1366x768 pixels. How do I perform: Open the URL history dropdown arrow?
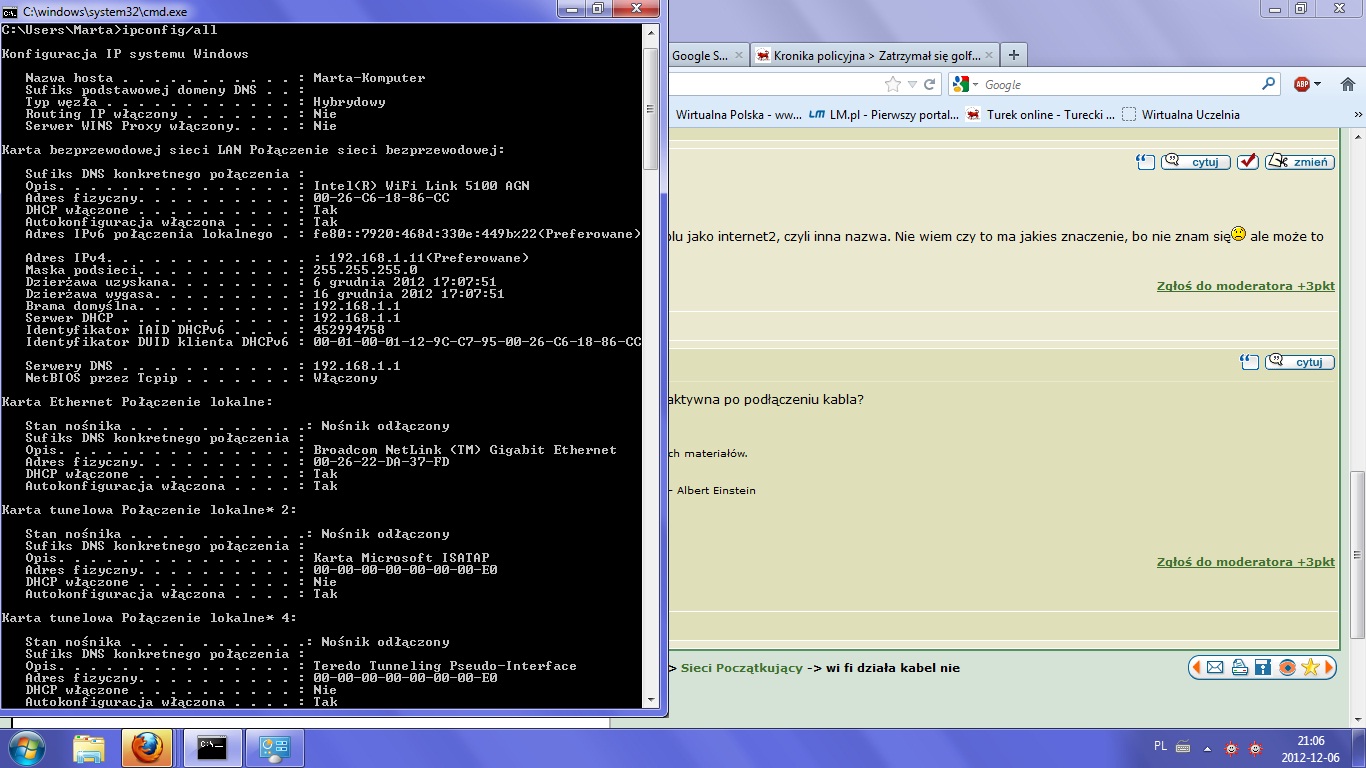coord(911,85)
